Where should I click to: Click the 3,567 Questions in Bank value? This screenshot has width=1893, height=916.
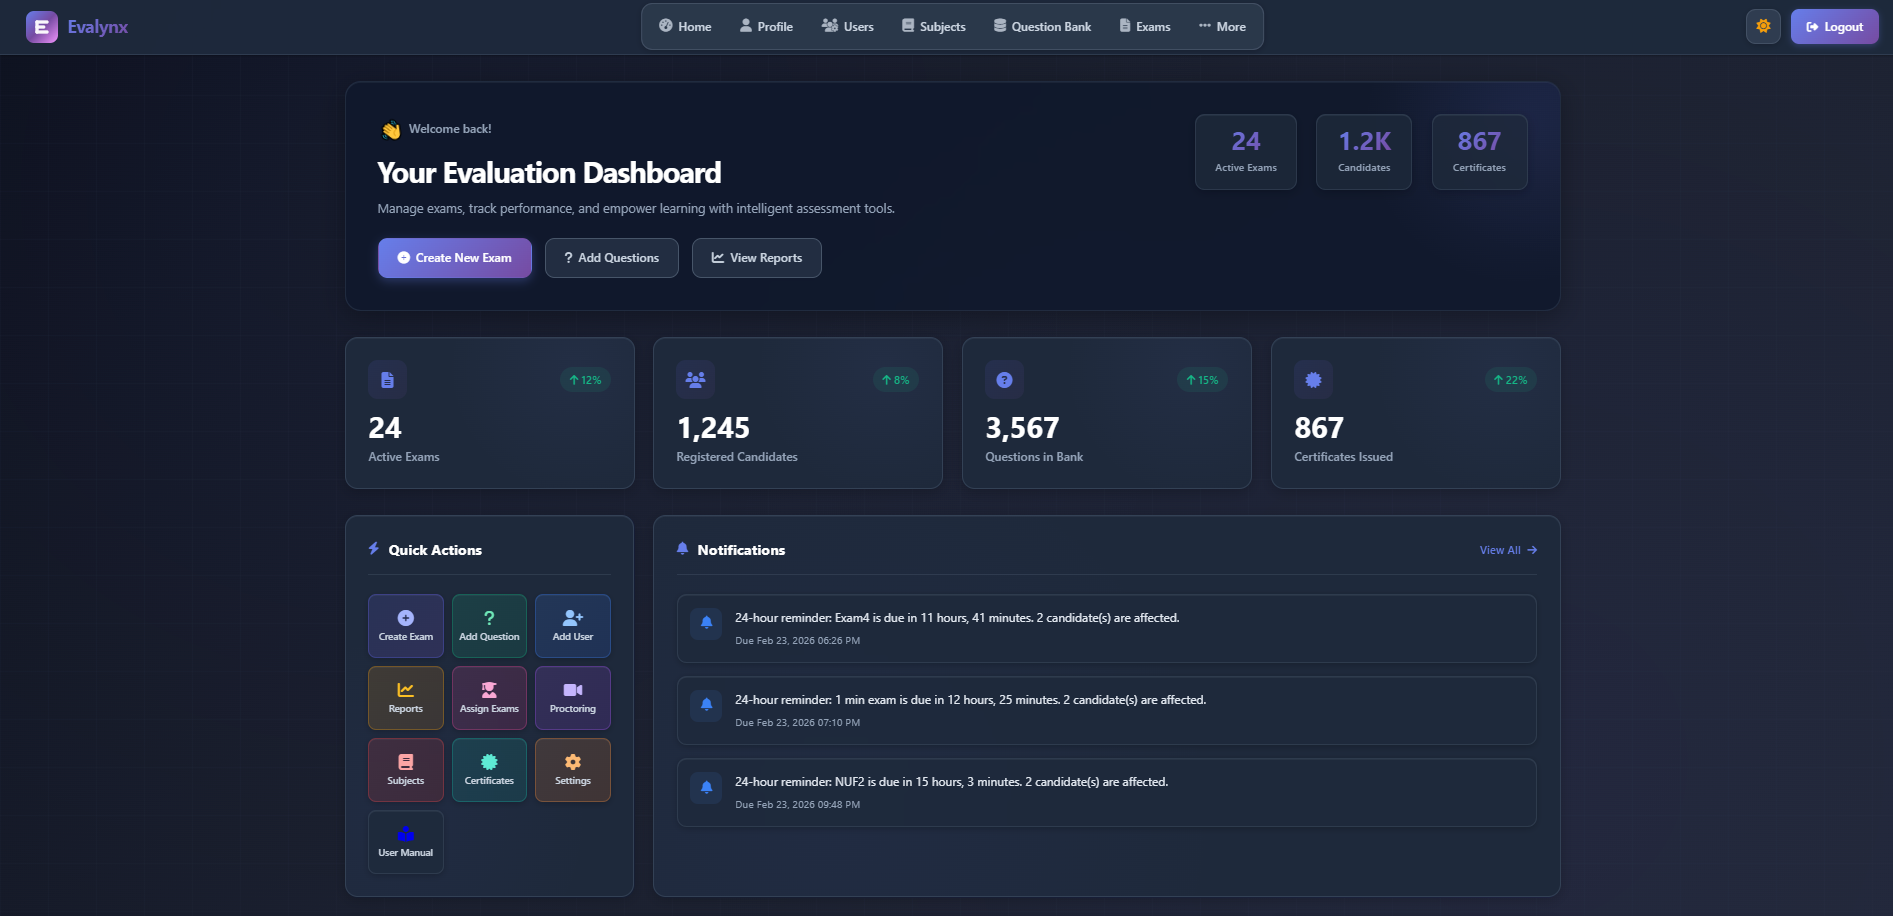1022,428
